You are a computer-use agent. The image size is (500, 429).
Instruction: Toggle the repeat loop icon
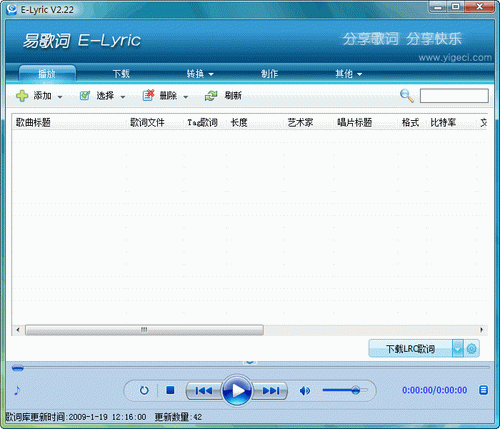(x=144, y=390)
